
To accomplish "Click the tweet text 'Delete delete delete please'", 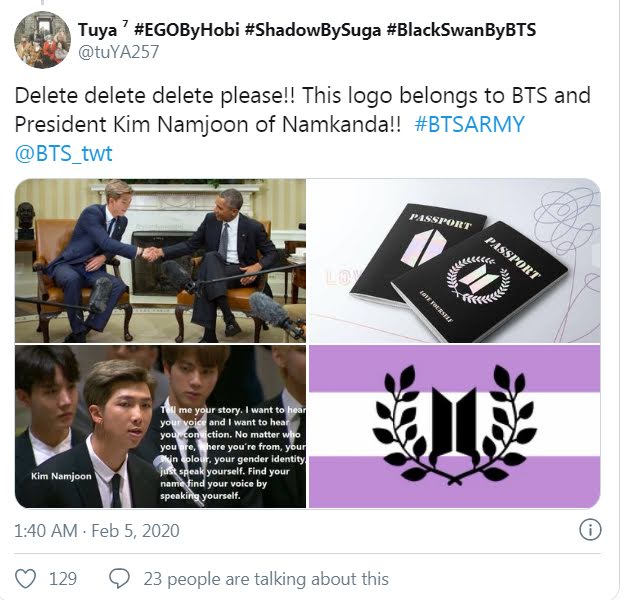I will 154,95.
